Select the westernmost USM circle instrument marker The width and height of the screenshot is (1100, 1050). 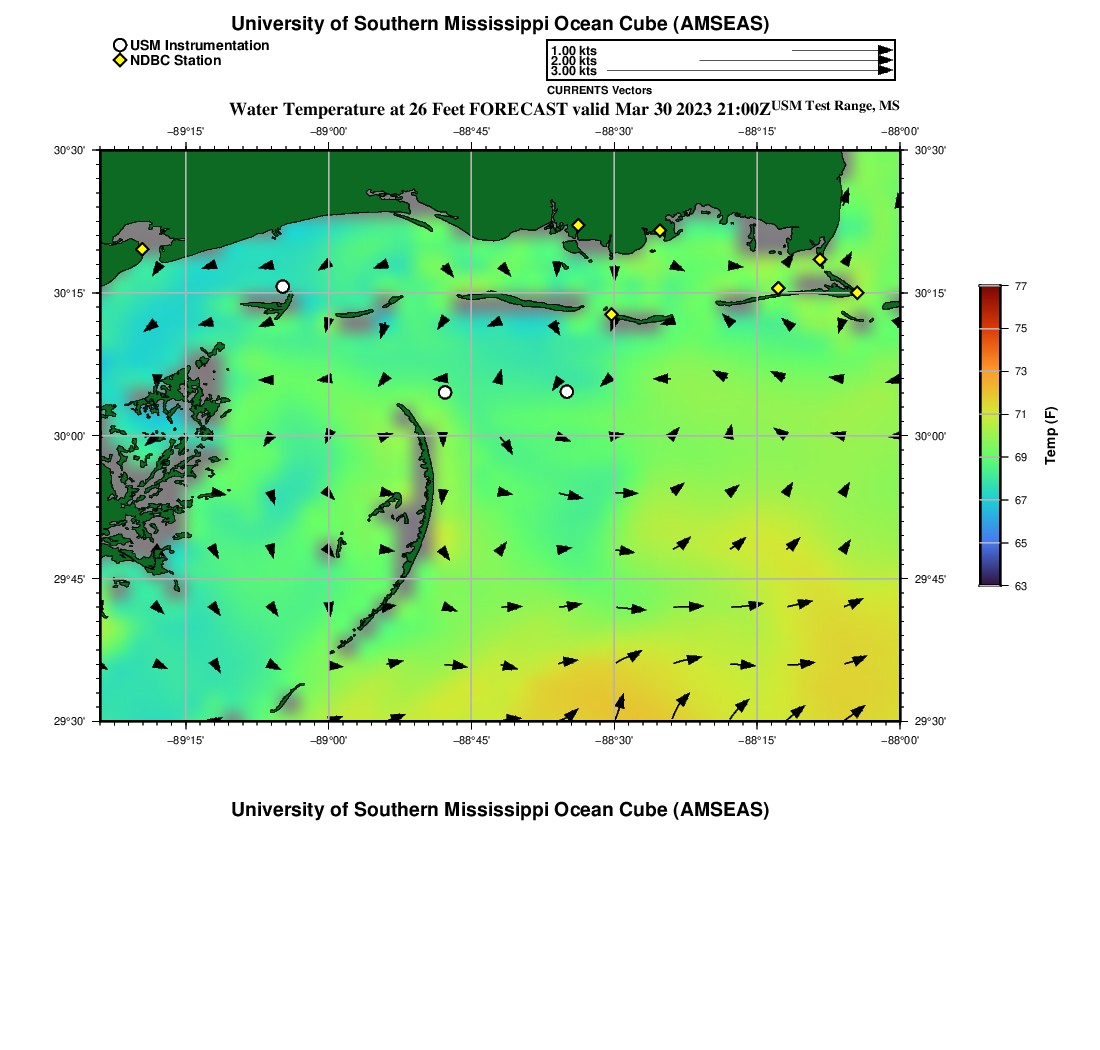(283, 287)
